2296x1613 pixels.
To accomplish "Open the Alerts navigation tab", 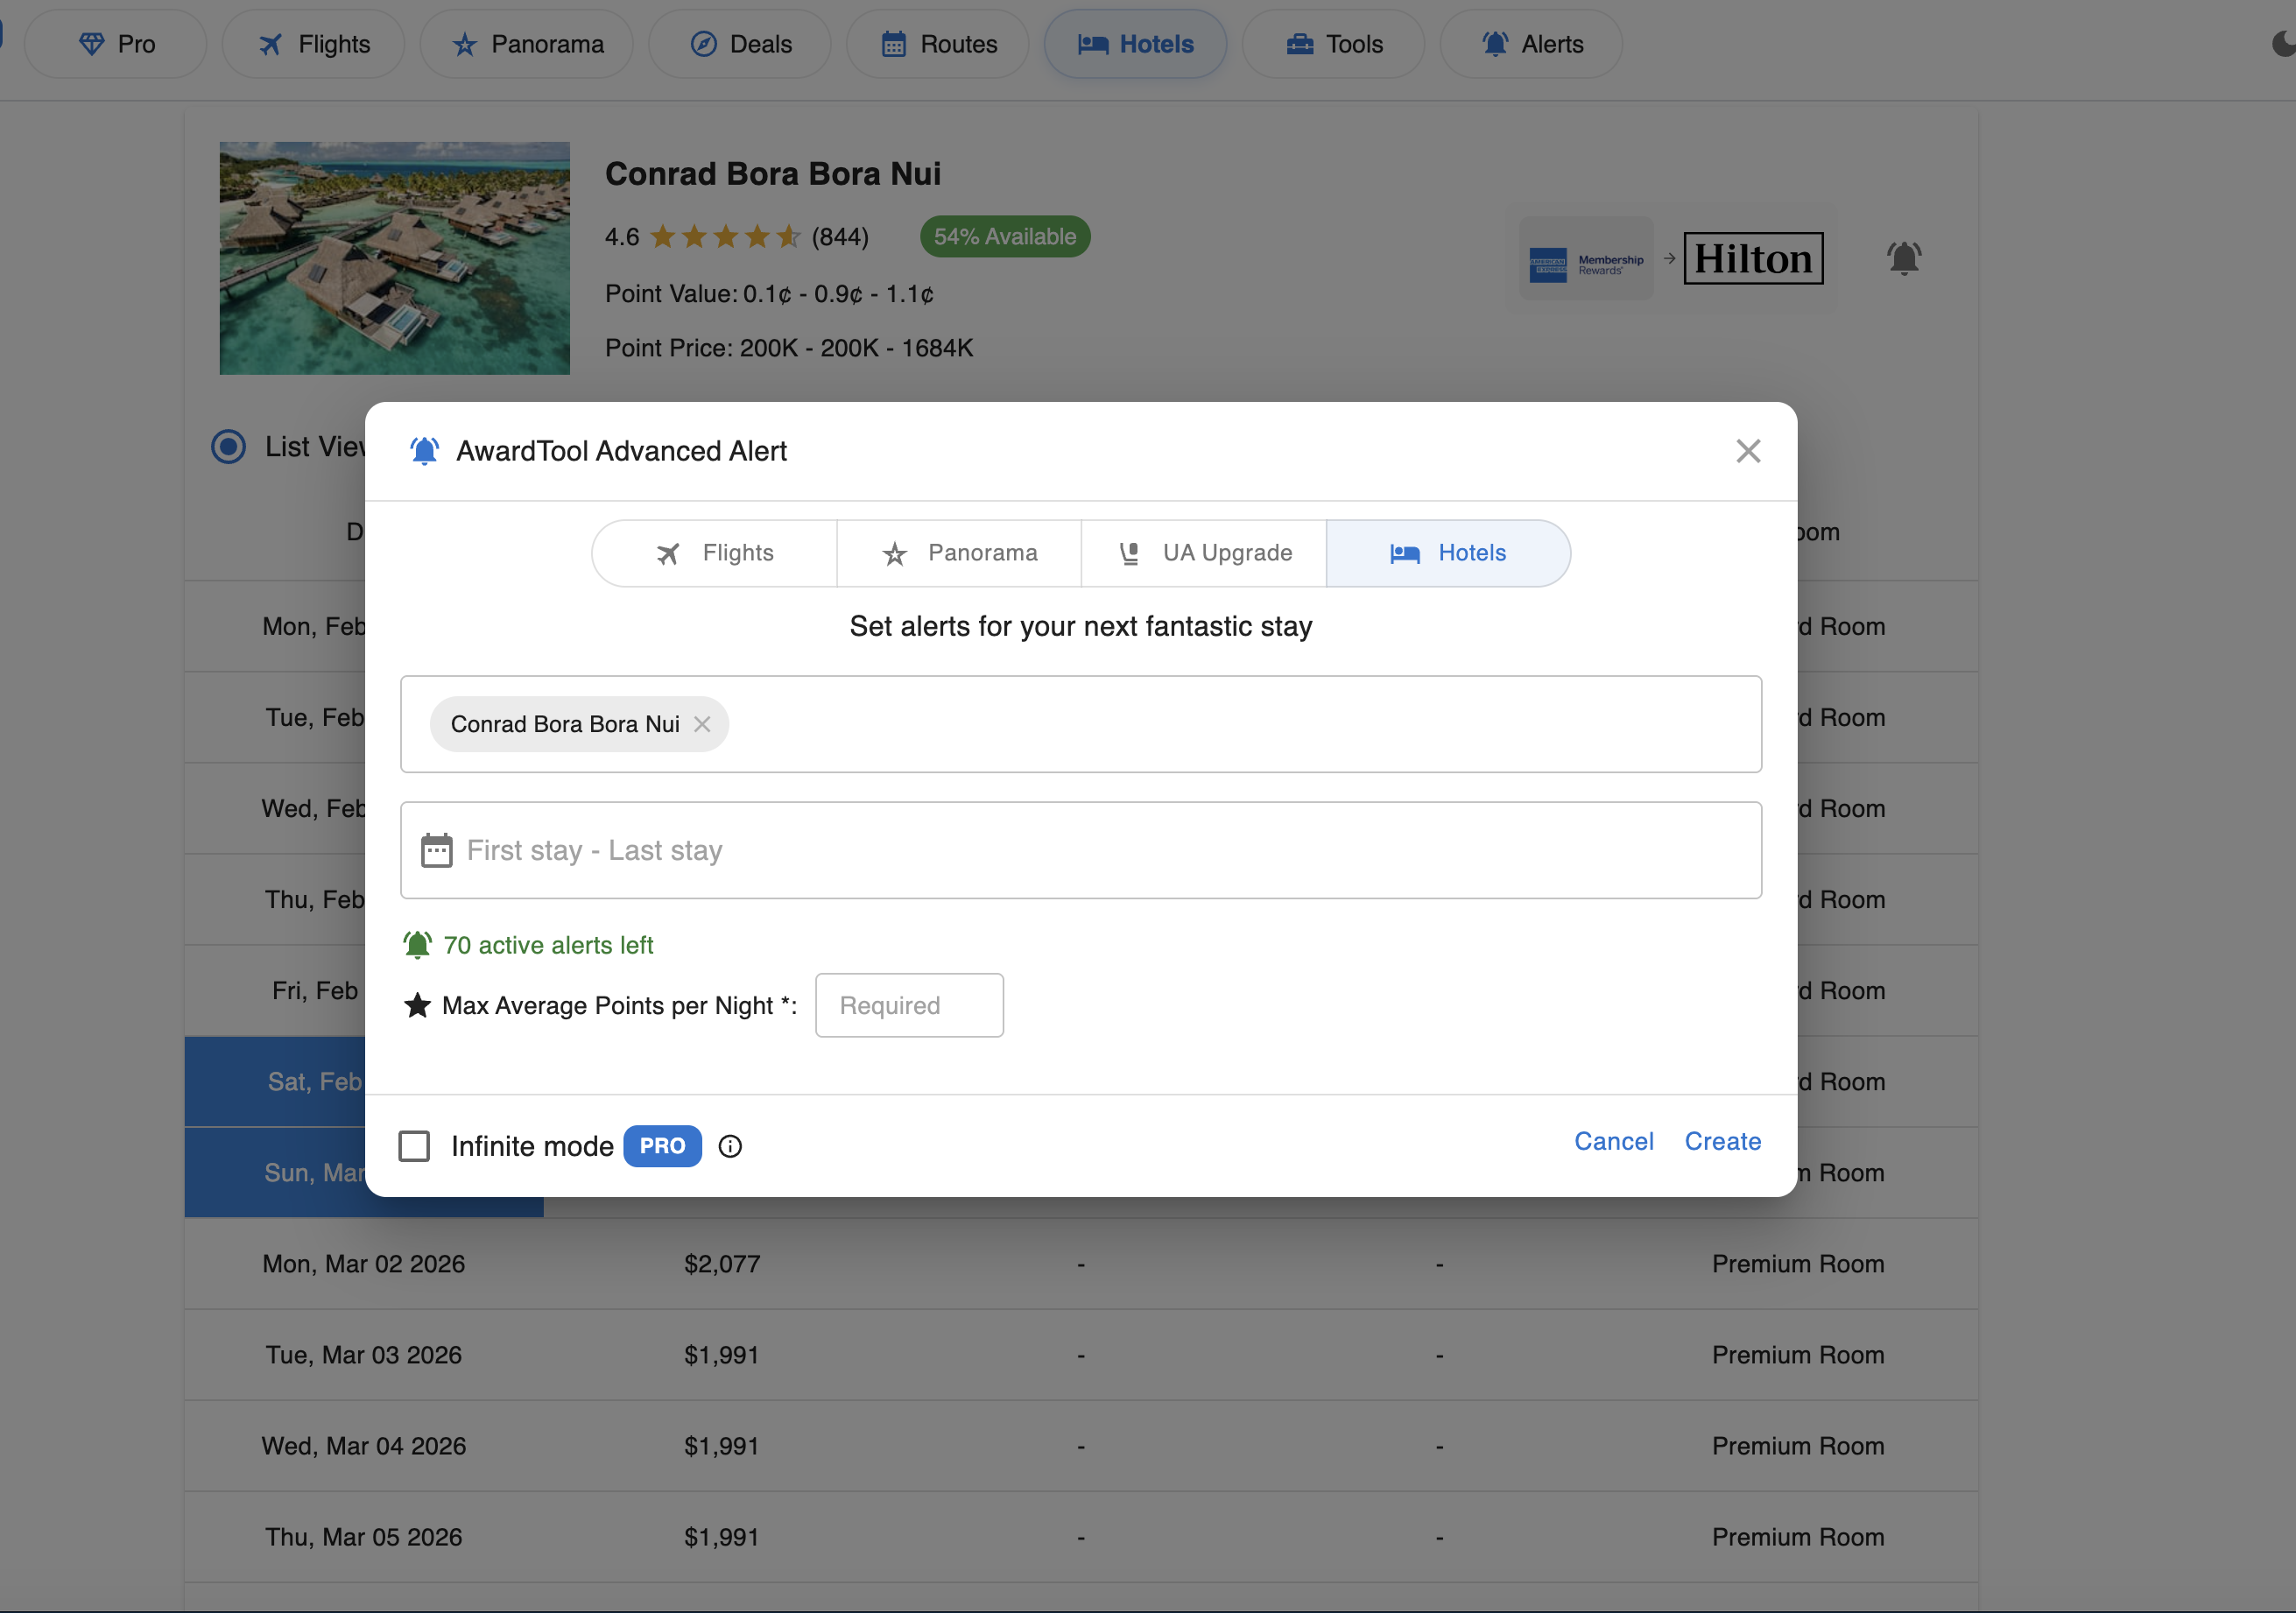I will pos(1531,44).
